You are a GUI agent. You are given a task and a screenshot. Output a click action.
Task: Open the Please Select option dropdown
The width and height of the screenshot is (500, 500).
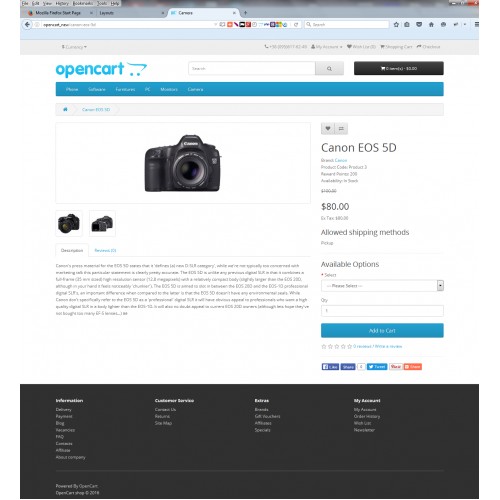382,286
